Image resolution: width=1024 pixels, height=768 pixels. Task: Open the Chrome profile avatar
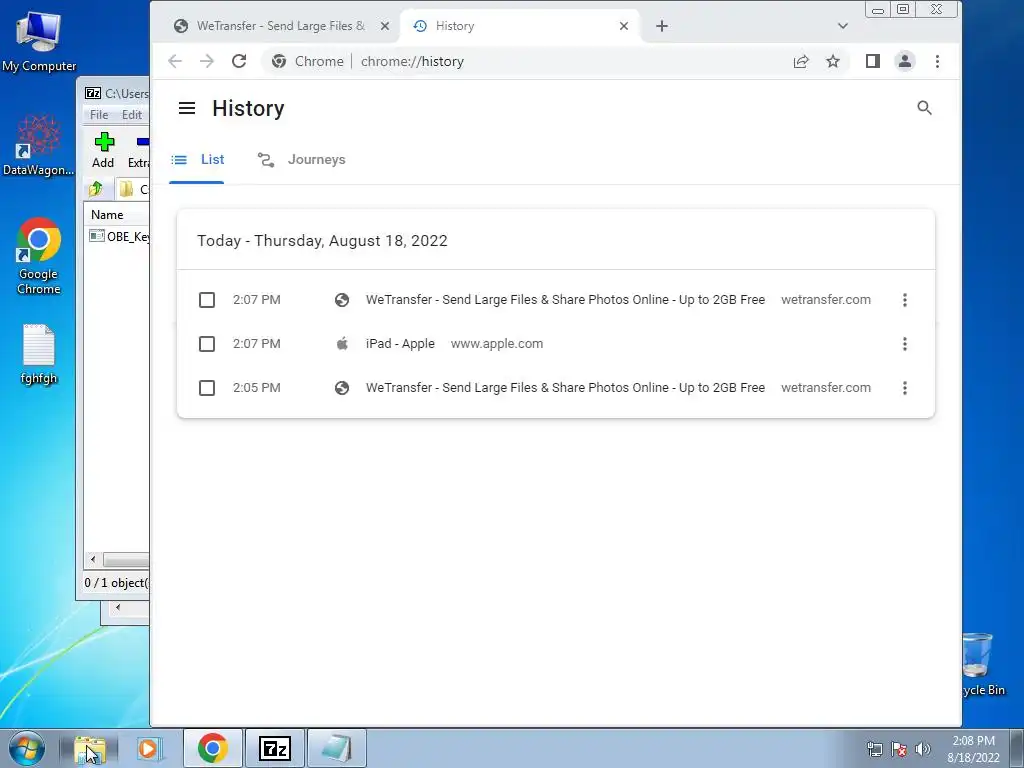point(904,61)
